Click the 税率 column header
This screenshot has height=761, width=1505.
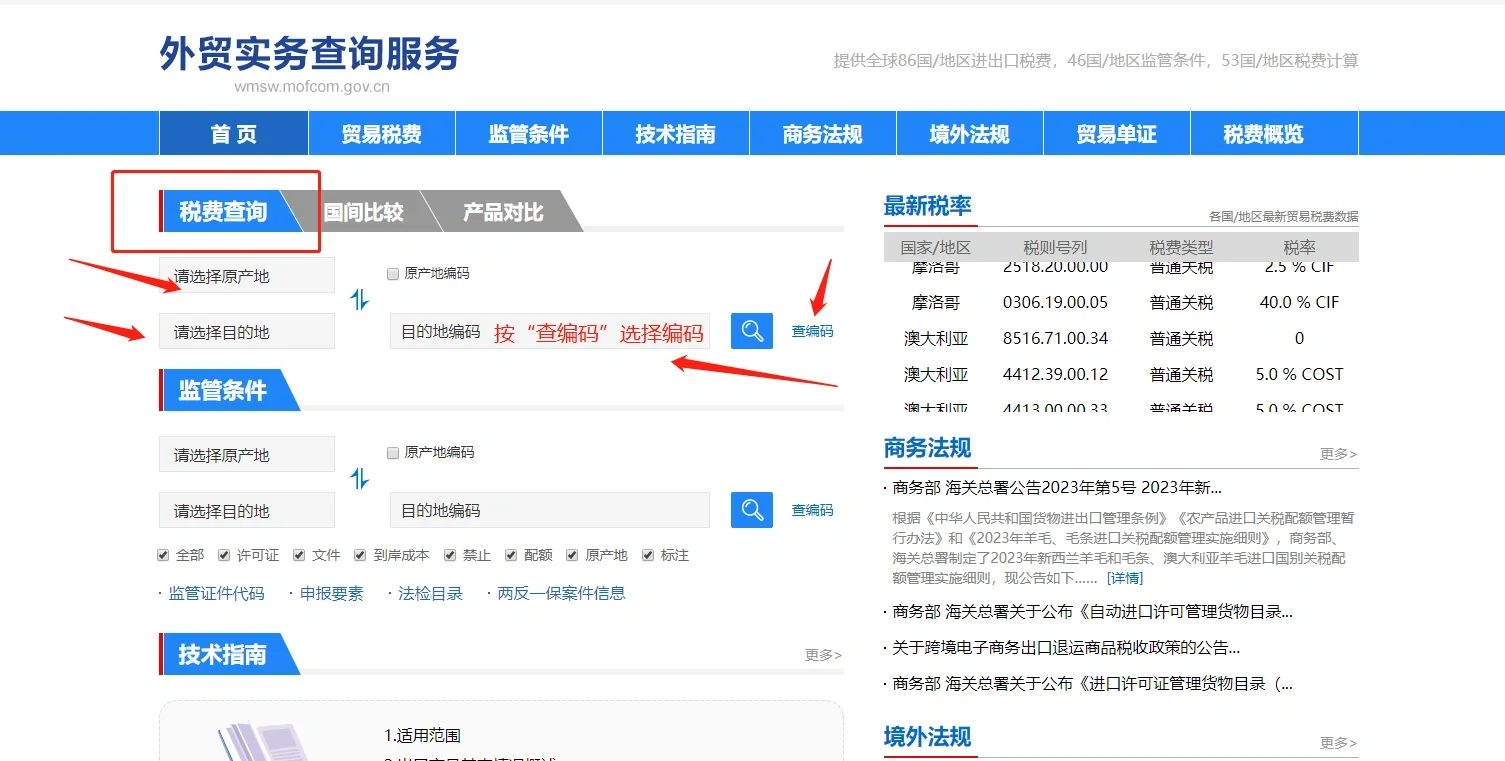(1299, 247)
